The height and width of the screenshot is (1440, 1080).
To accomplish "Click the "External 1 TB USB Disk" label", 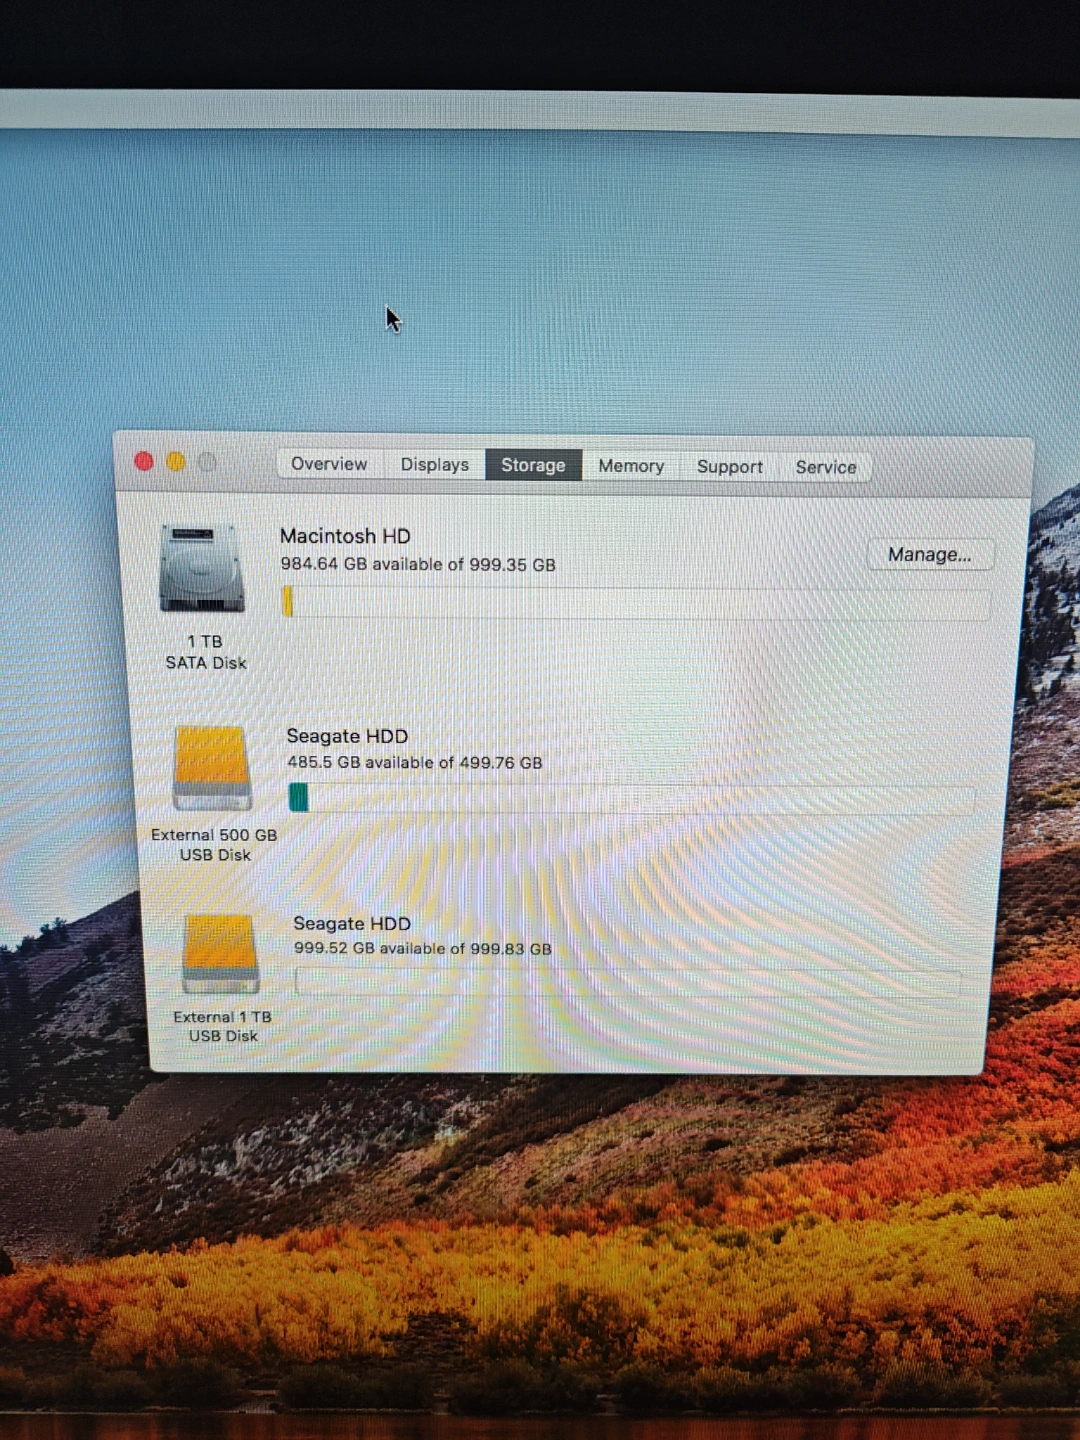I will click(x=223, y=1027).
